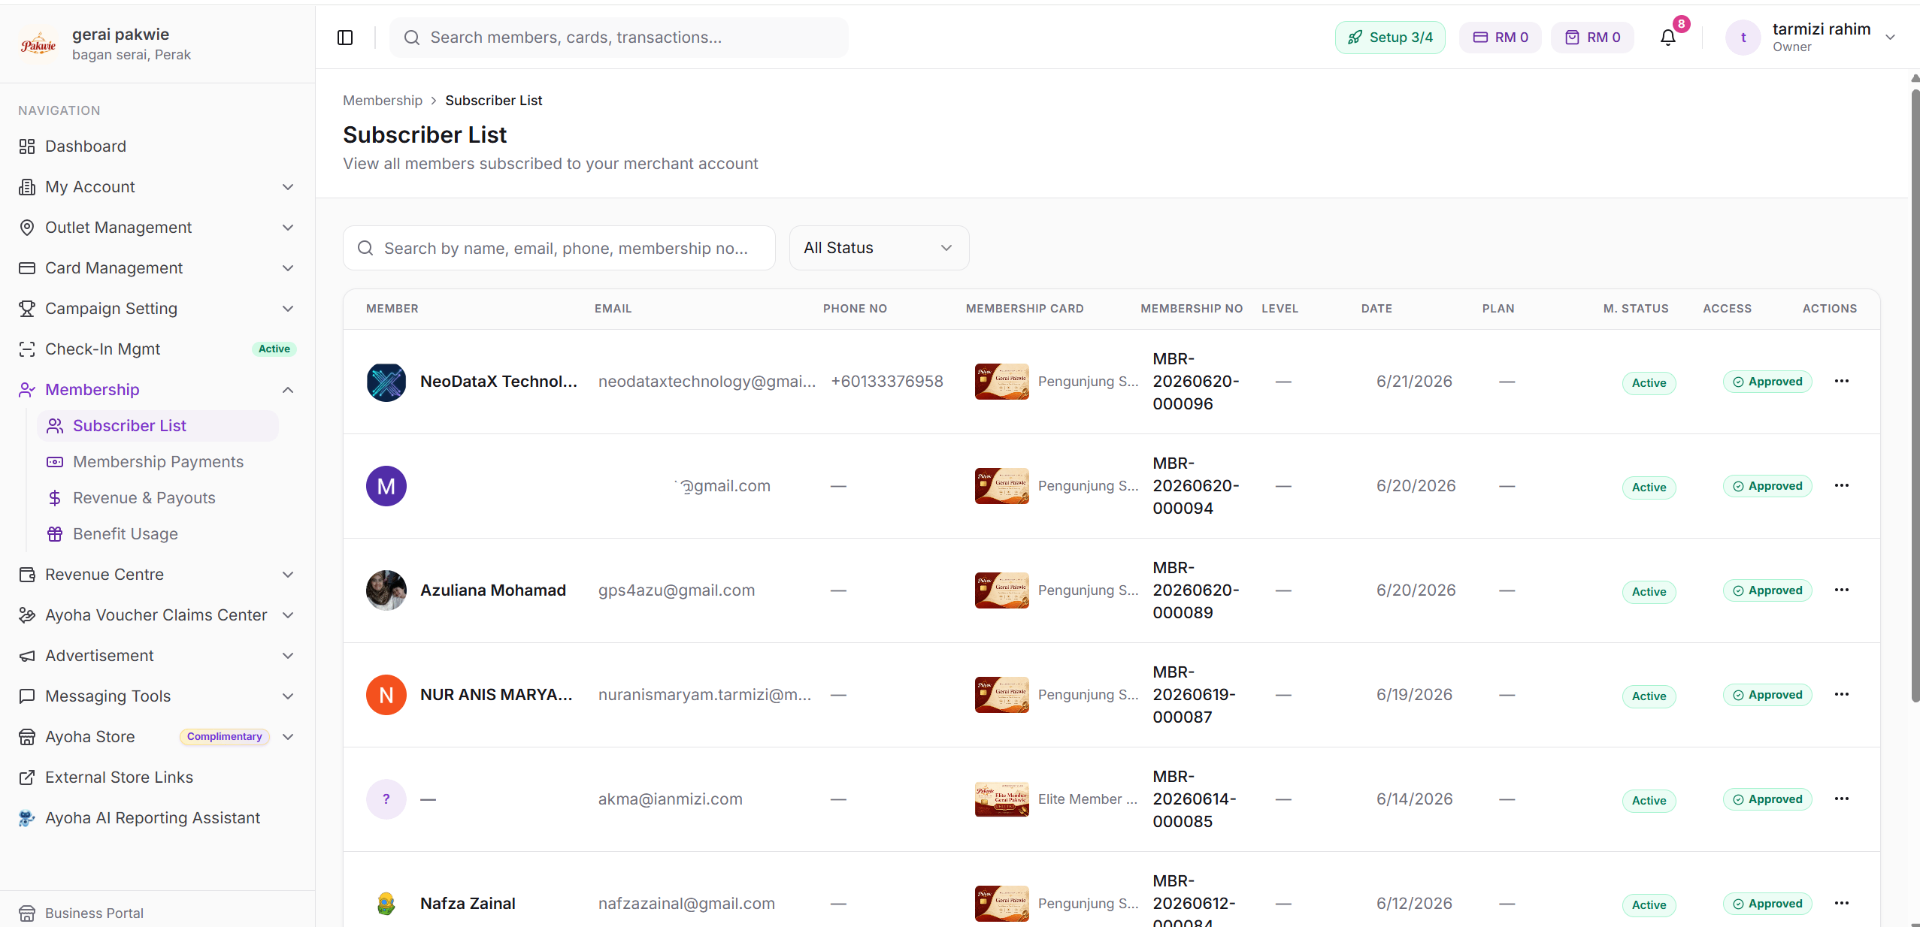The image size is (1920, 927).
Task: Expand Card Management menu
Action: click(157, 268)
